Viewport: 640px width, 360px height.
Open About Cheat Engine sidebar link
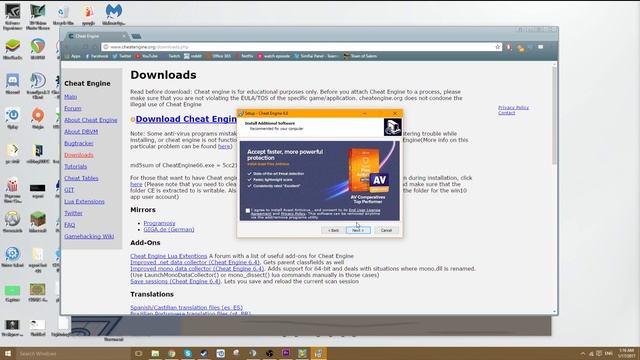click(91, 120)
